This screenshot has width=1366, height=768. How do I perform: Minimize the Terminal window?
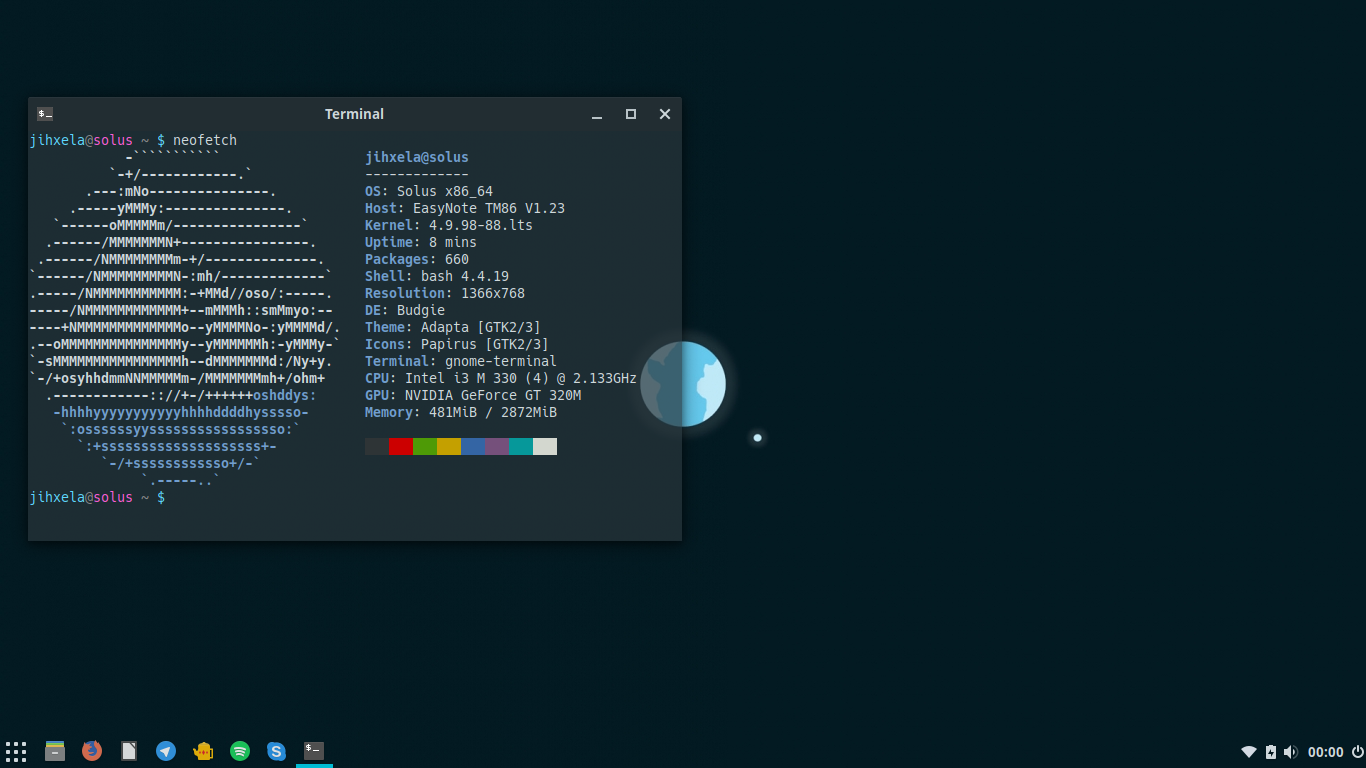coord(597,115)
